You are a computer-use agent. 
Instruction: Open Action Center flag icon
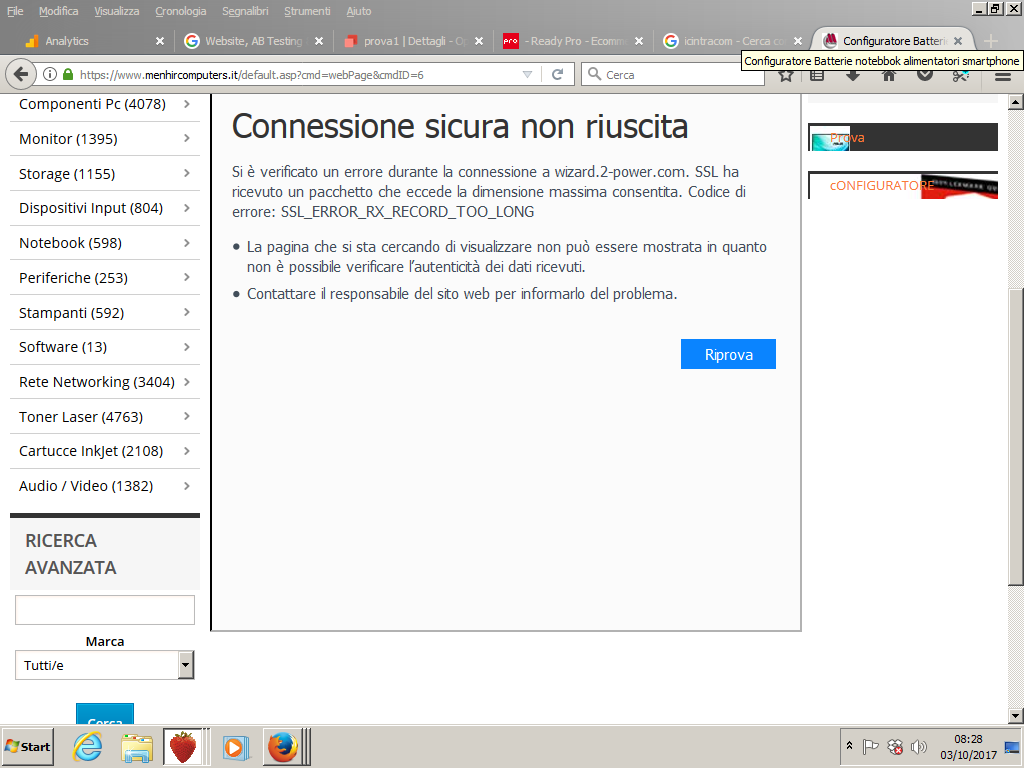(x=871, y=746)
